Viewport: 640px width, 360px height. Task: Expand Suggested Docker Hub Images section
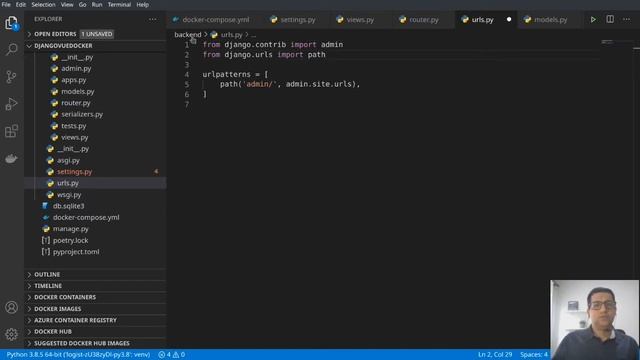(x=82, y=343)
